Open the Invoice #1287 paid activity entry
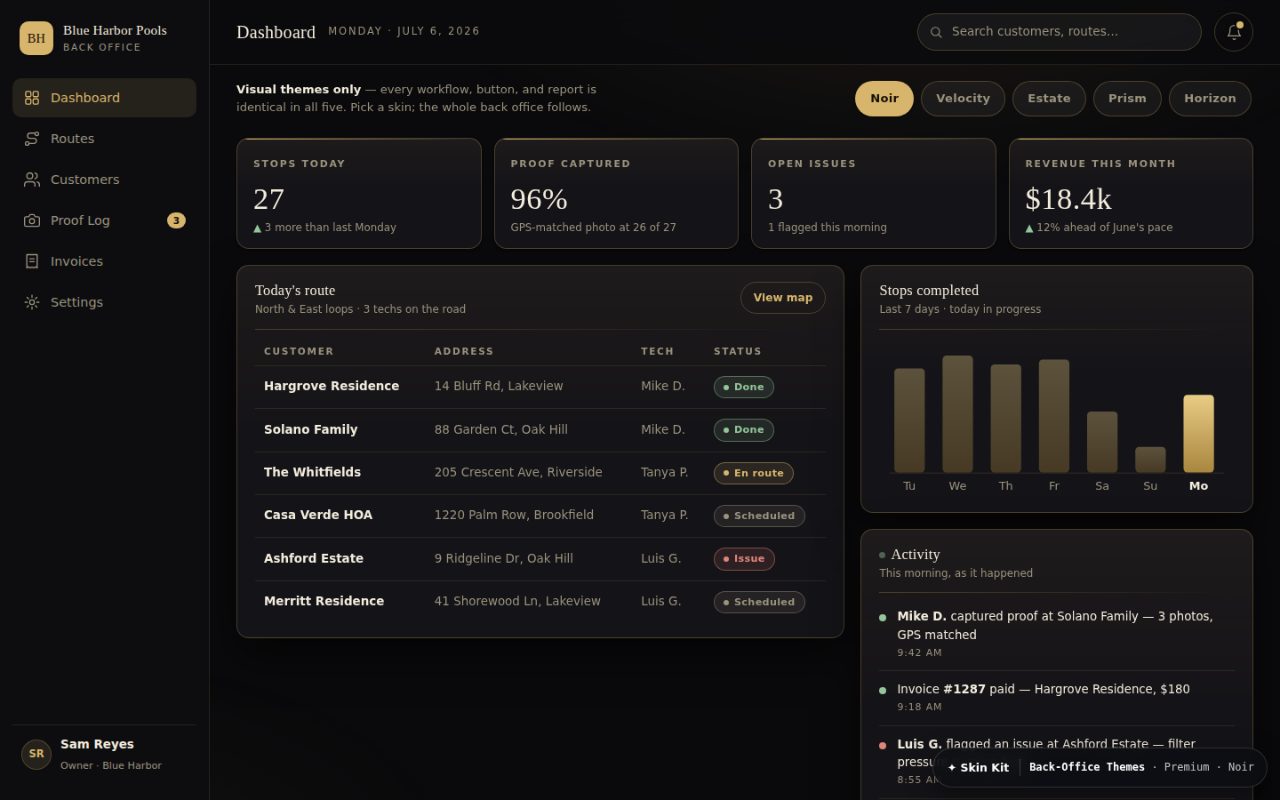 (x=1056, y=698)
